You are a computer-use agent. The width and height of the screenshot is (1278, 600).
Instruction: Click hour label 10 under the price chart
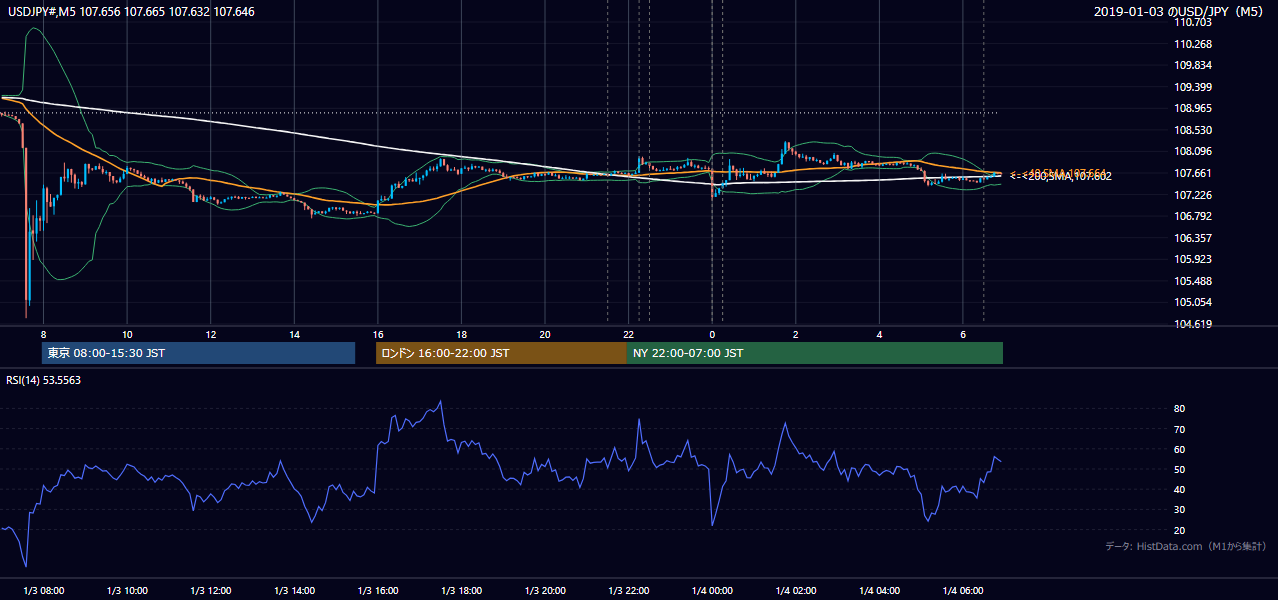[x=127, y=333]
